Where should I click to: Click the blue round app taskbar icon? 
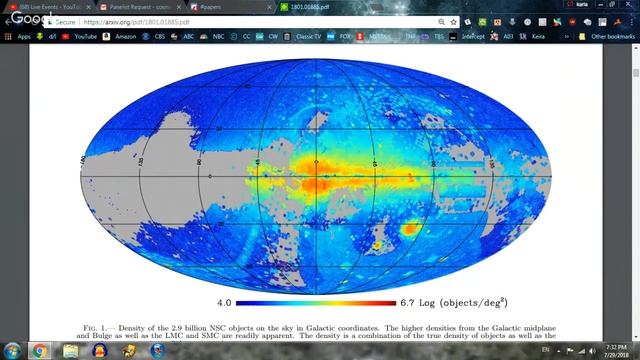coord(158,351)
